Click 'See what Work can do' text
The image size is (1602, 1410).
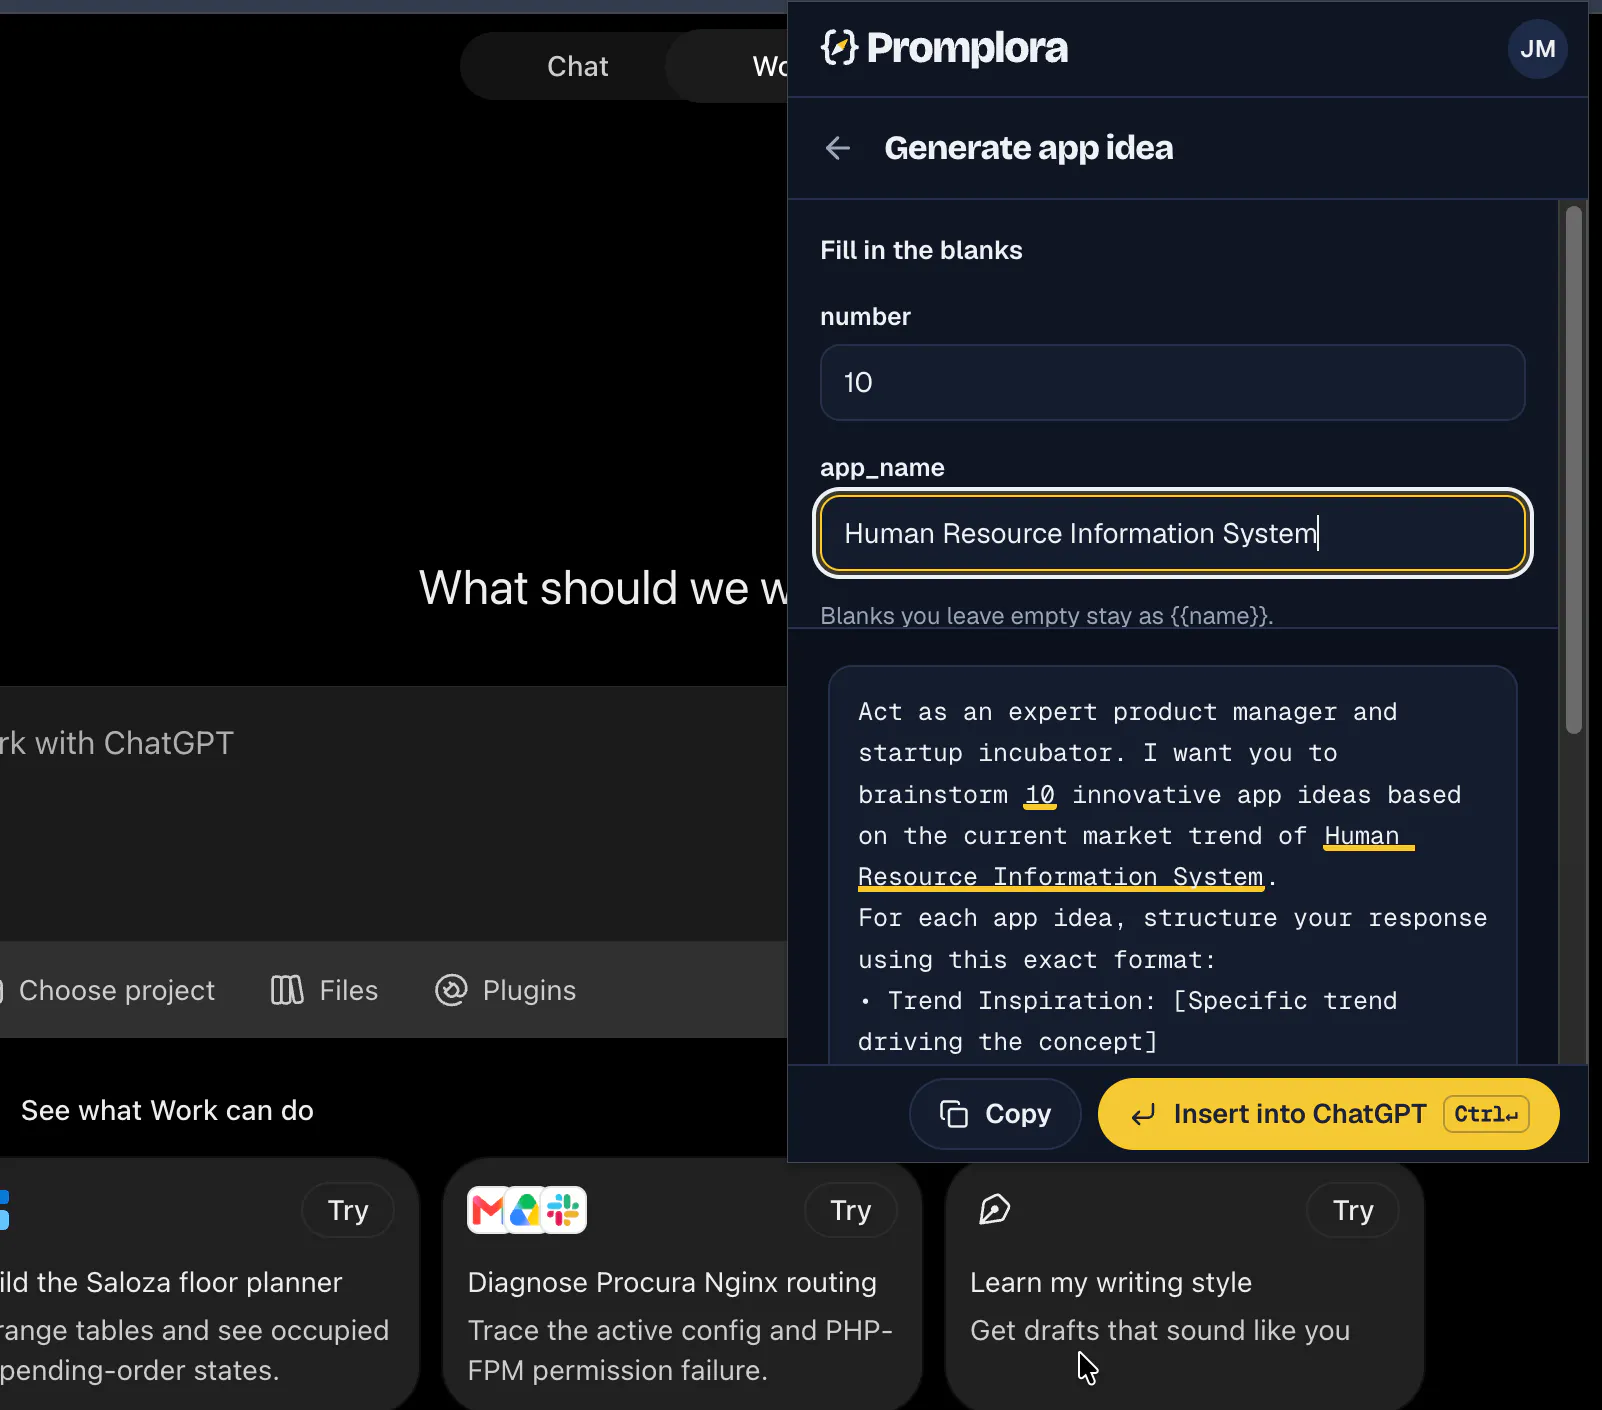coord(167,1110)
